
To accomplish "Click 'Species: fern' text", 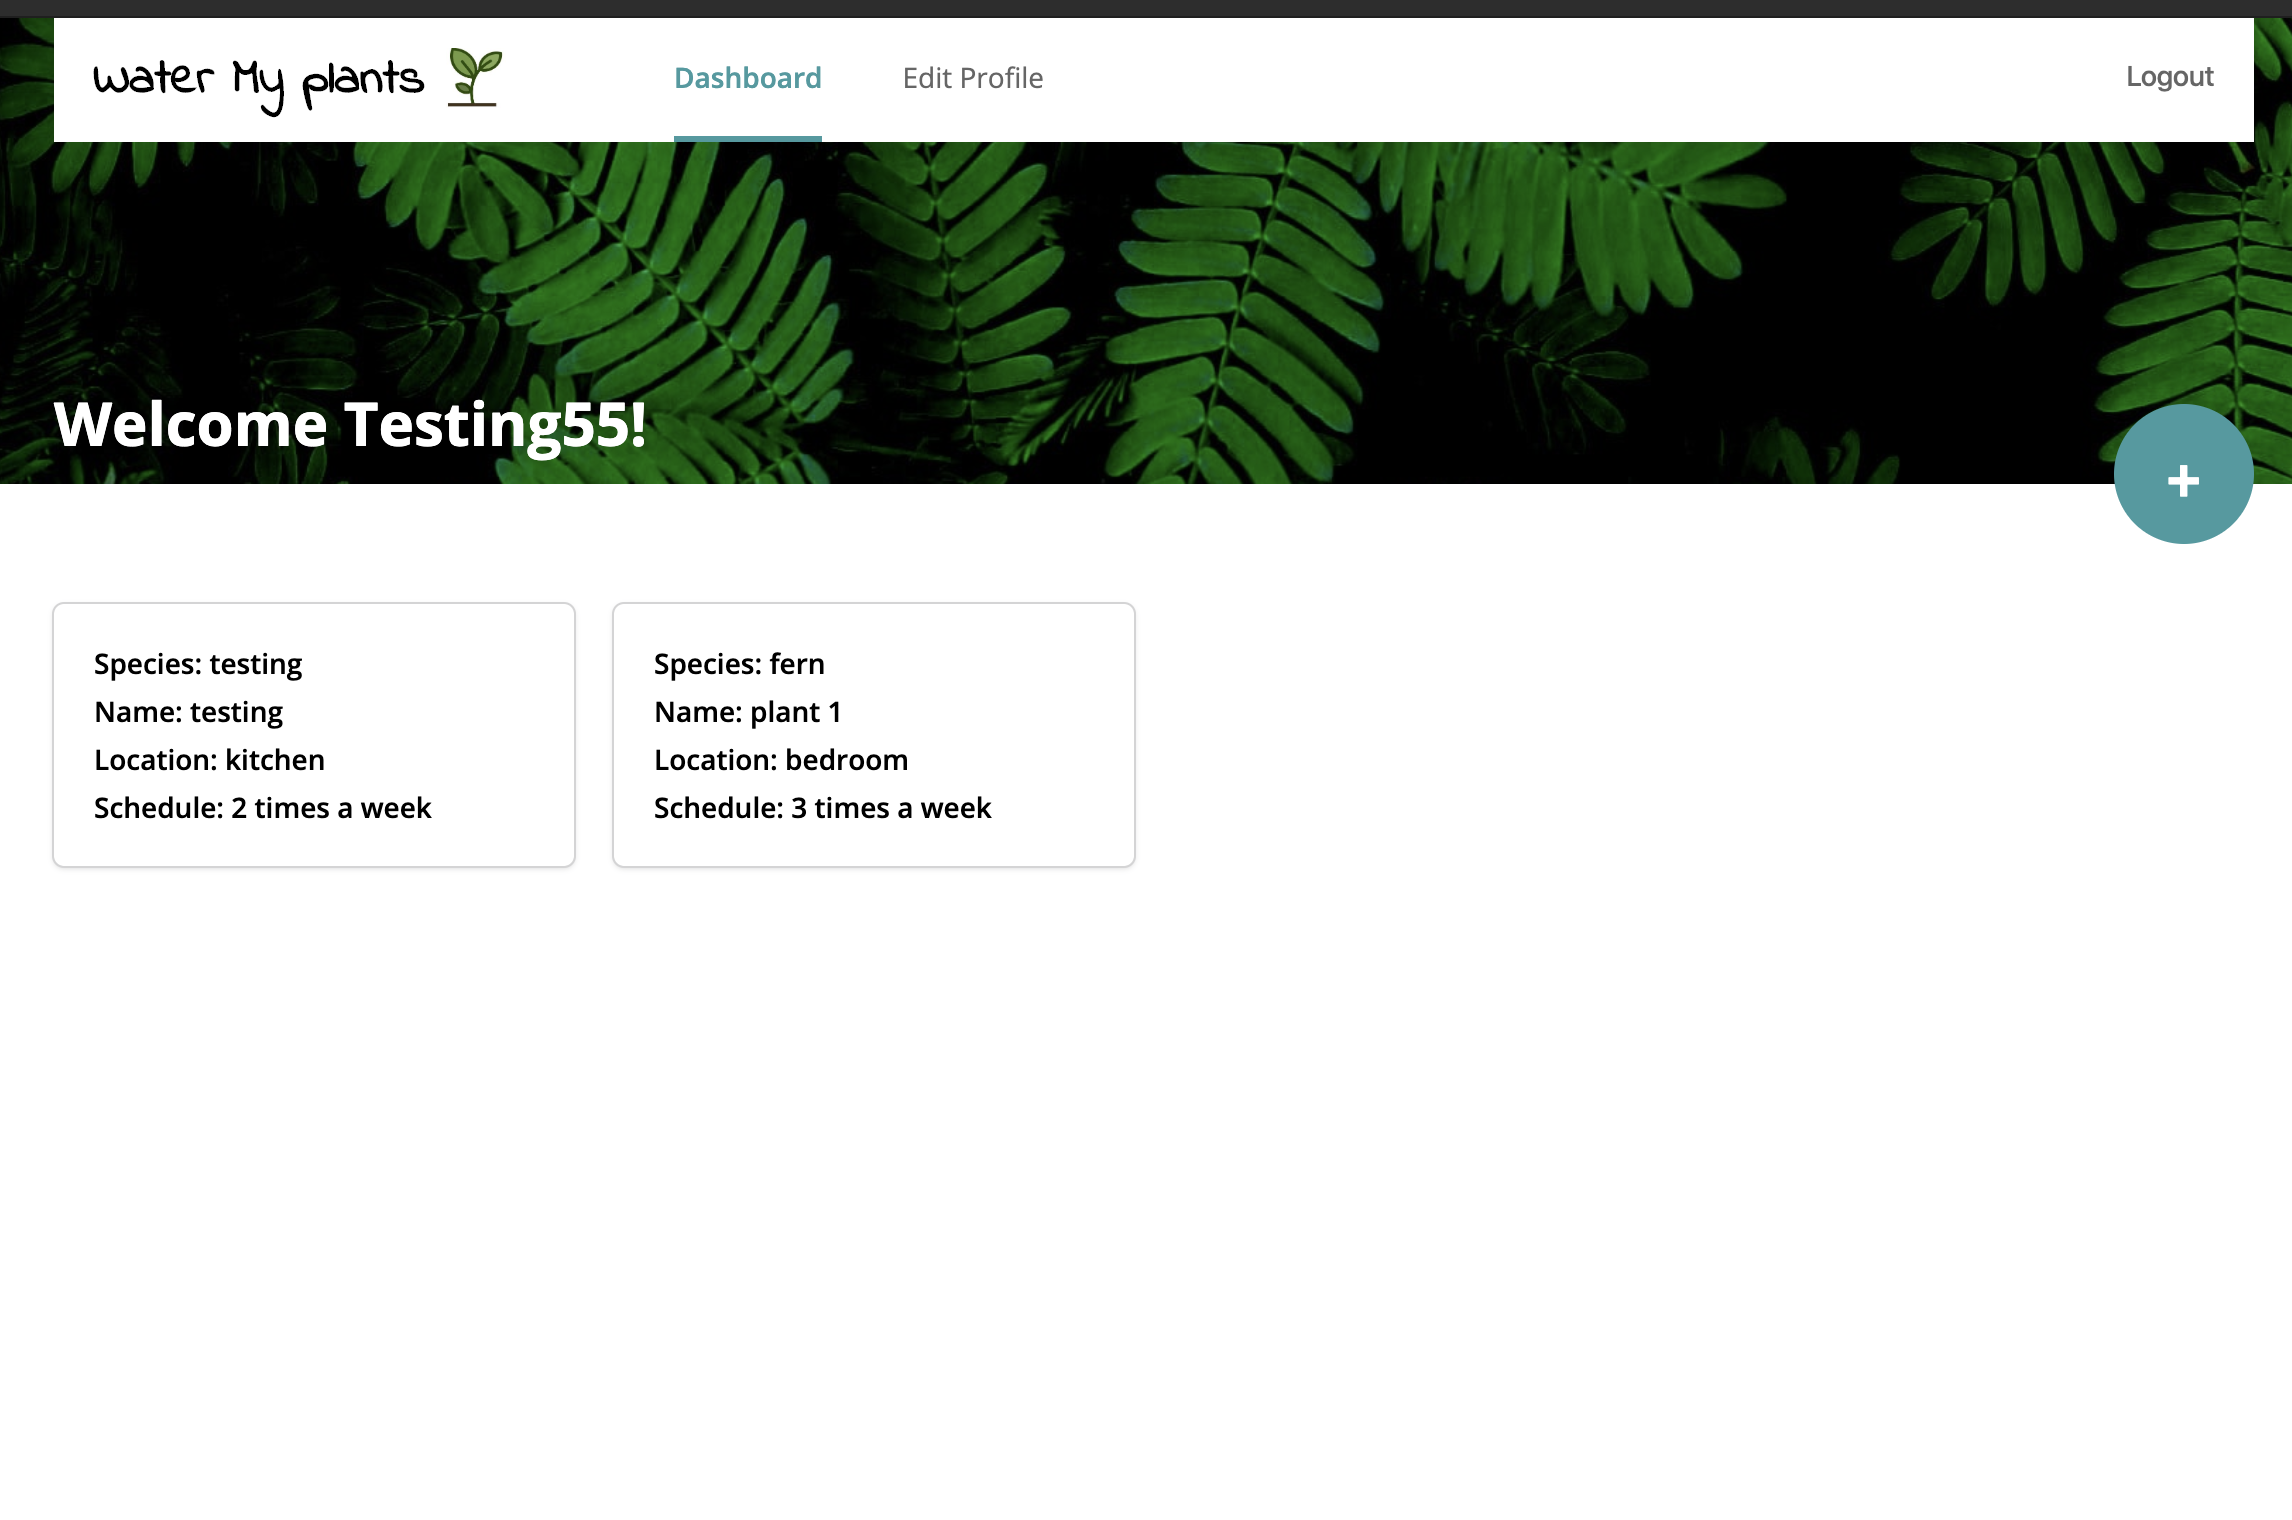I will click(739, 664).
